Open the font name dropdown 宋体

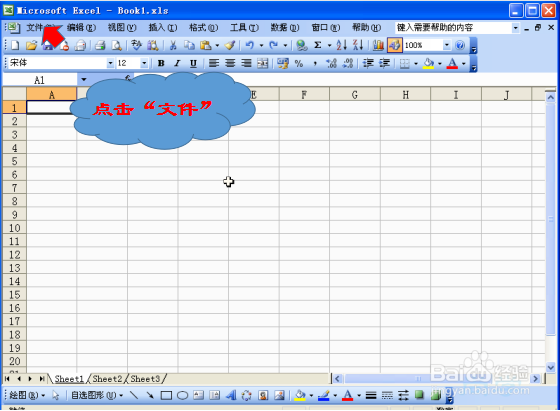[110, 63]
